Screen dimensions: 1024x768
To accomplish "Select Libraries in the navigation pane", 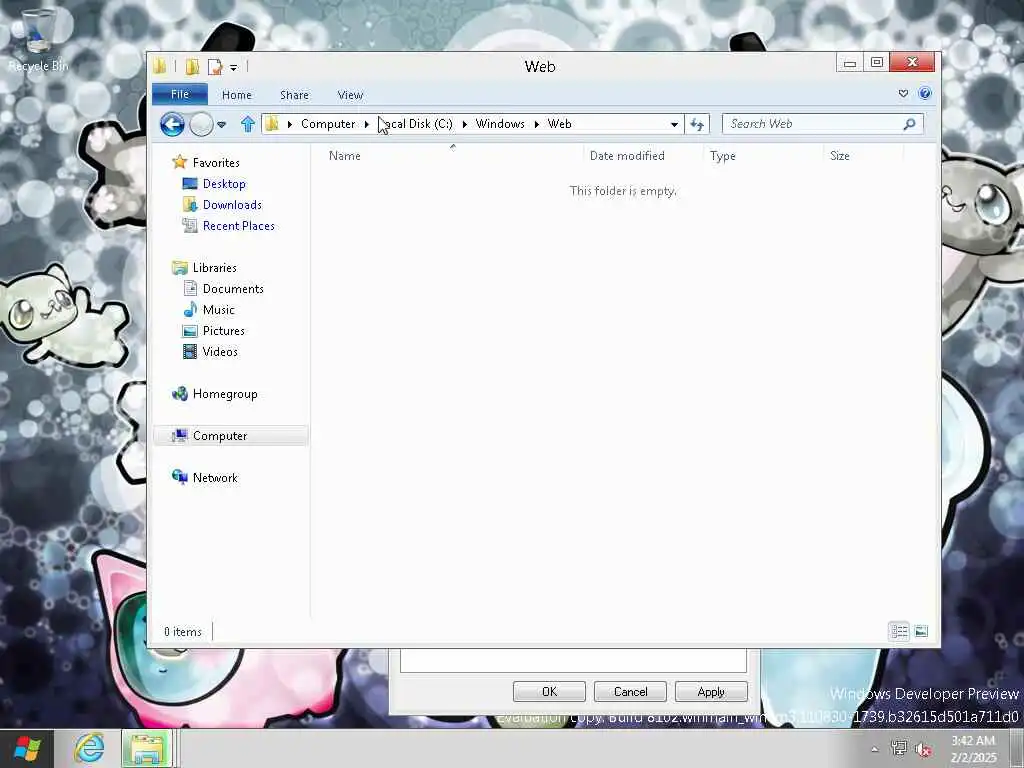I will pyautogui.click(x=214, y=268).
